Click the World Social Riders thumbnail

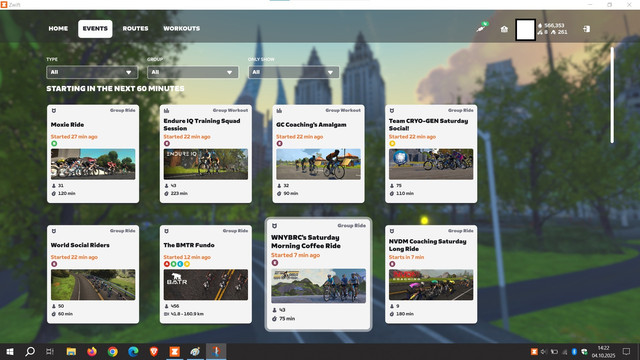[x=93, y=284]
